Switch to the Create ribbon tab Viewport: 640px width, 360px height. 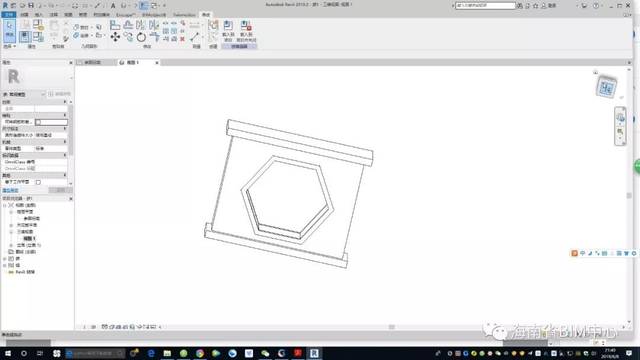(x=24, y=15)
